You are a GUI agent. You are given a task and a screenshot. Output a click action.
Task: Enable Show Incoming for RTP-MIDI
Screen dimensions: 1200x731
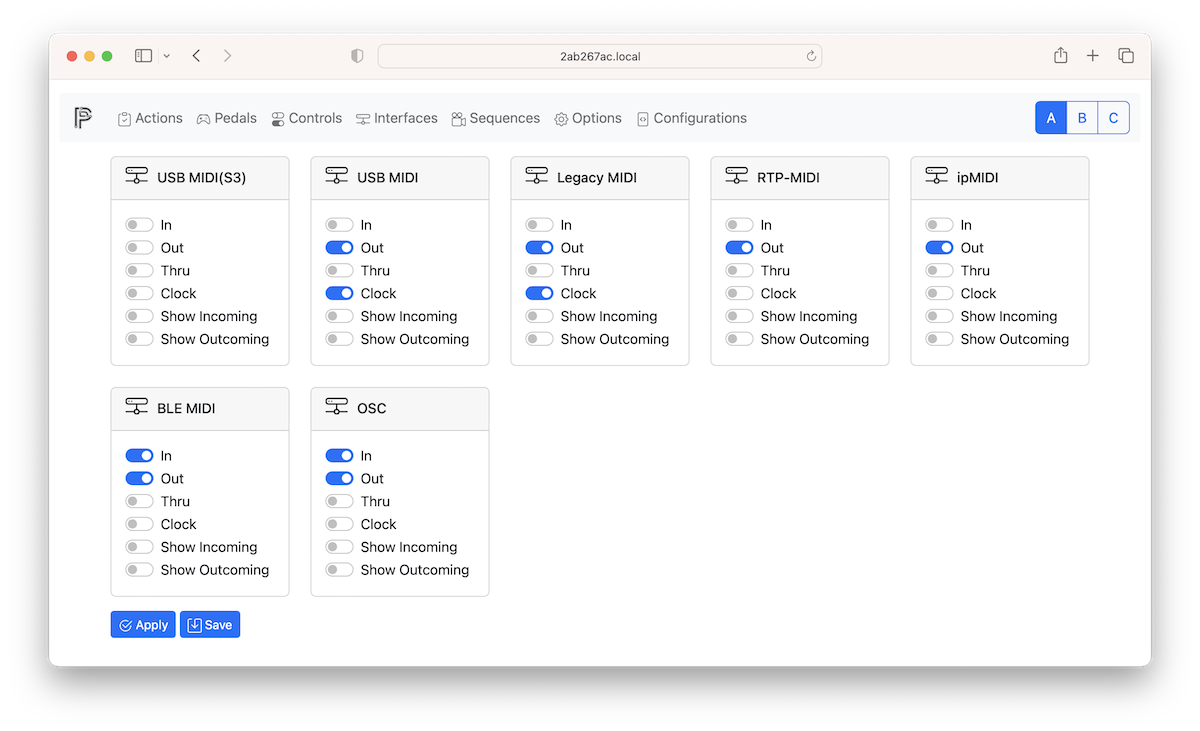(x=739, y=317)
